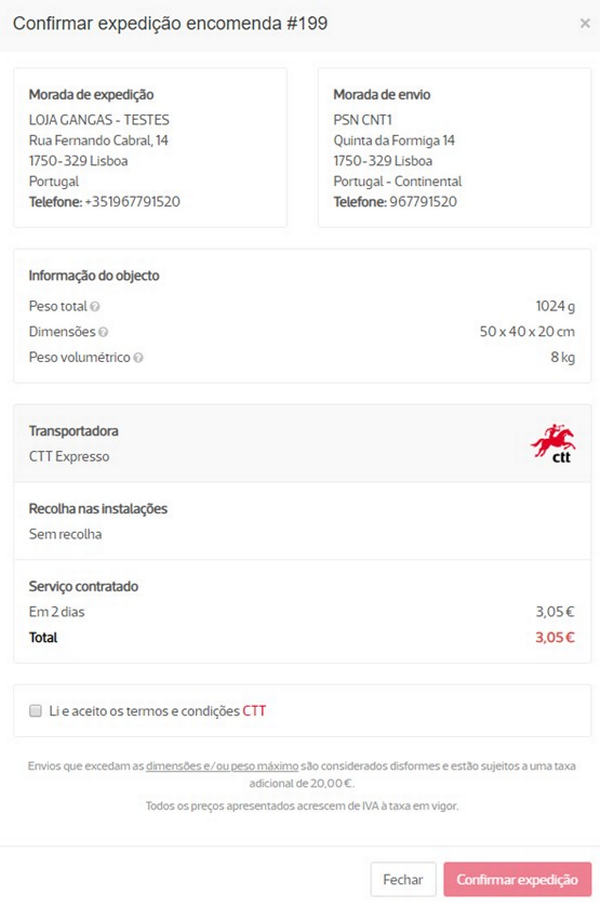Click the Em 2 dias service line
The height and width of the screenshot is (907, 600).
click(x=54, y=612)
